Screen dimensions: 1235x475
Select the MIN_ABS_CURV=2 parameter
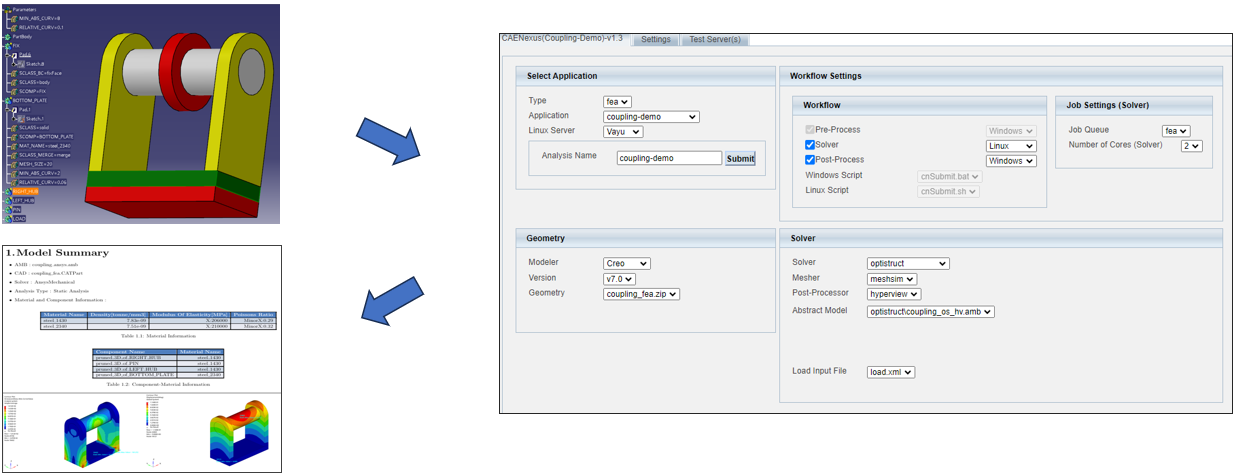coord(36,172)
